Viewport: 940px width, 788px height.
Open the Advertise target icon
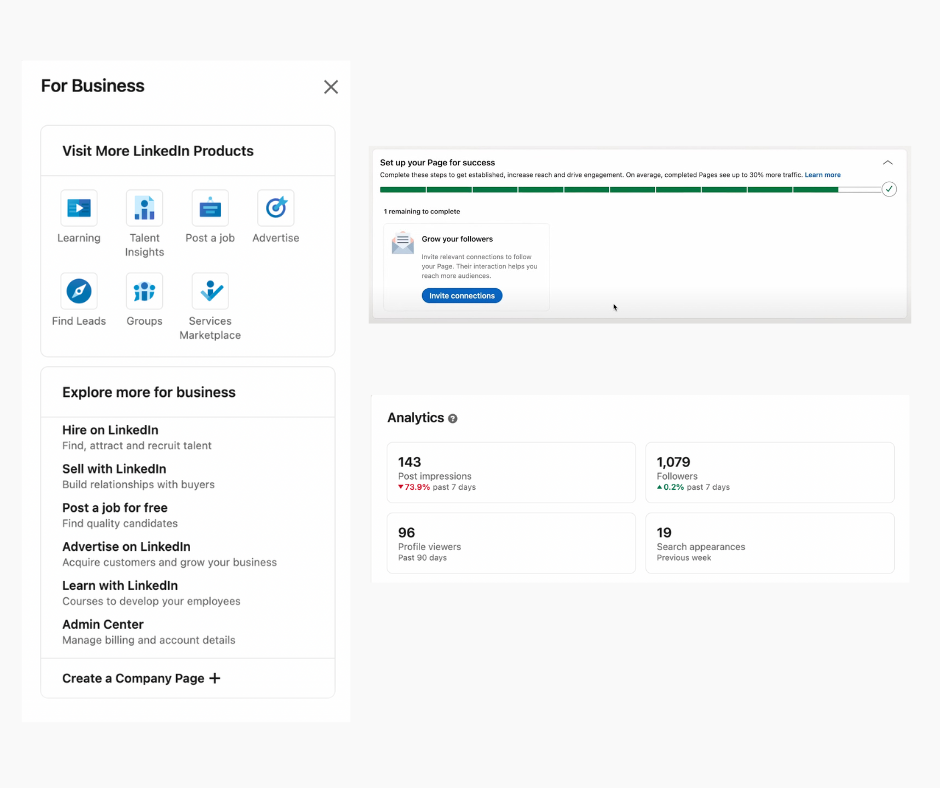click(276, 208)
